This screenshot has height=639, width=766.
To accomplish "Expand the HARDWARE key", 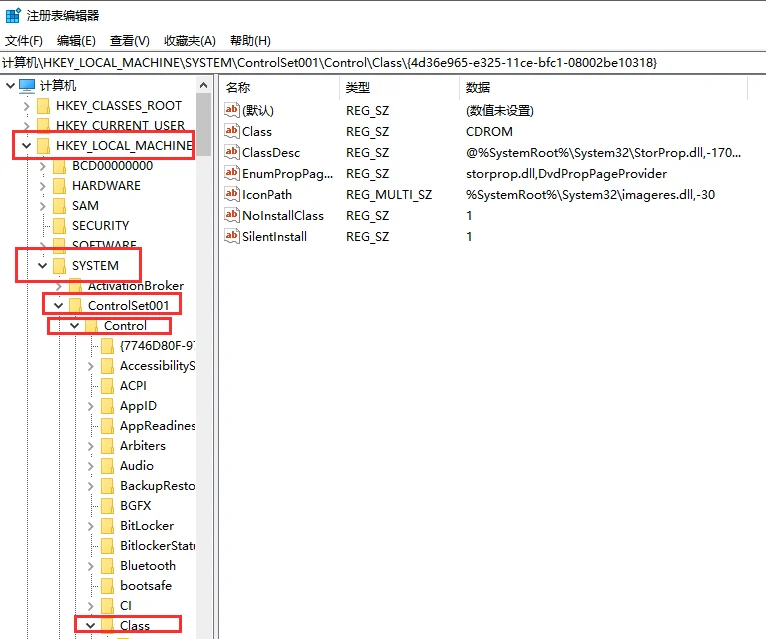I will tap(42, 186).
